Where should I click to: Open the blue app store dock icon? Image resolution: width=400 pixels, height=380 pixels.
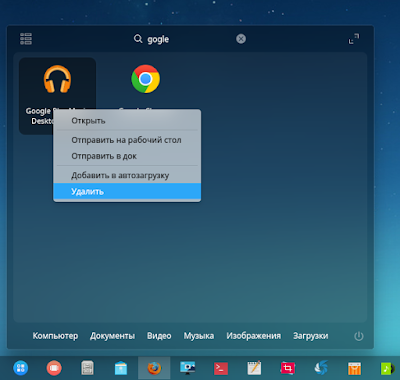tap(121, 368)
